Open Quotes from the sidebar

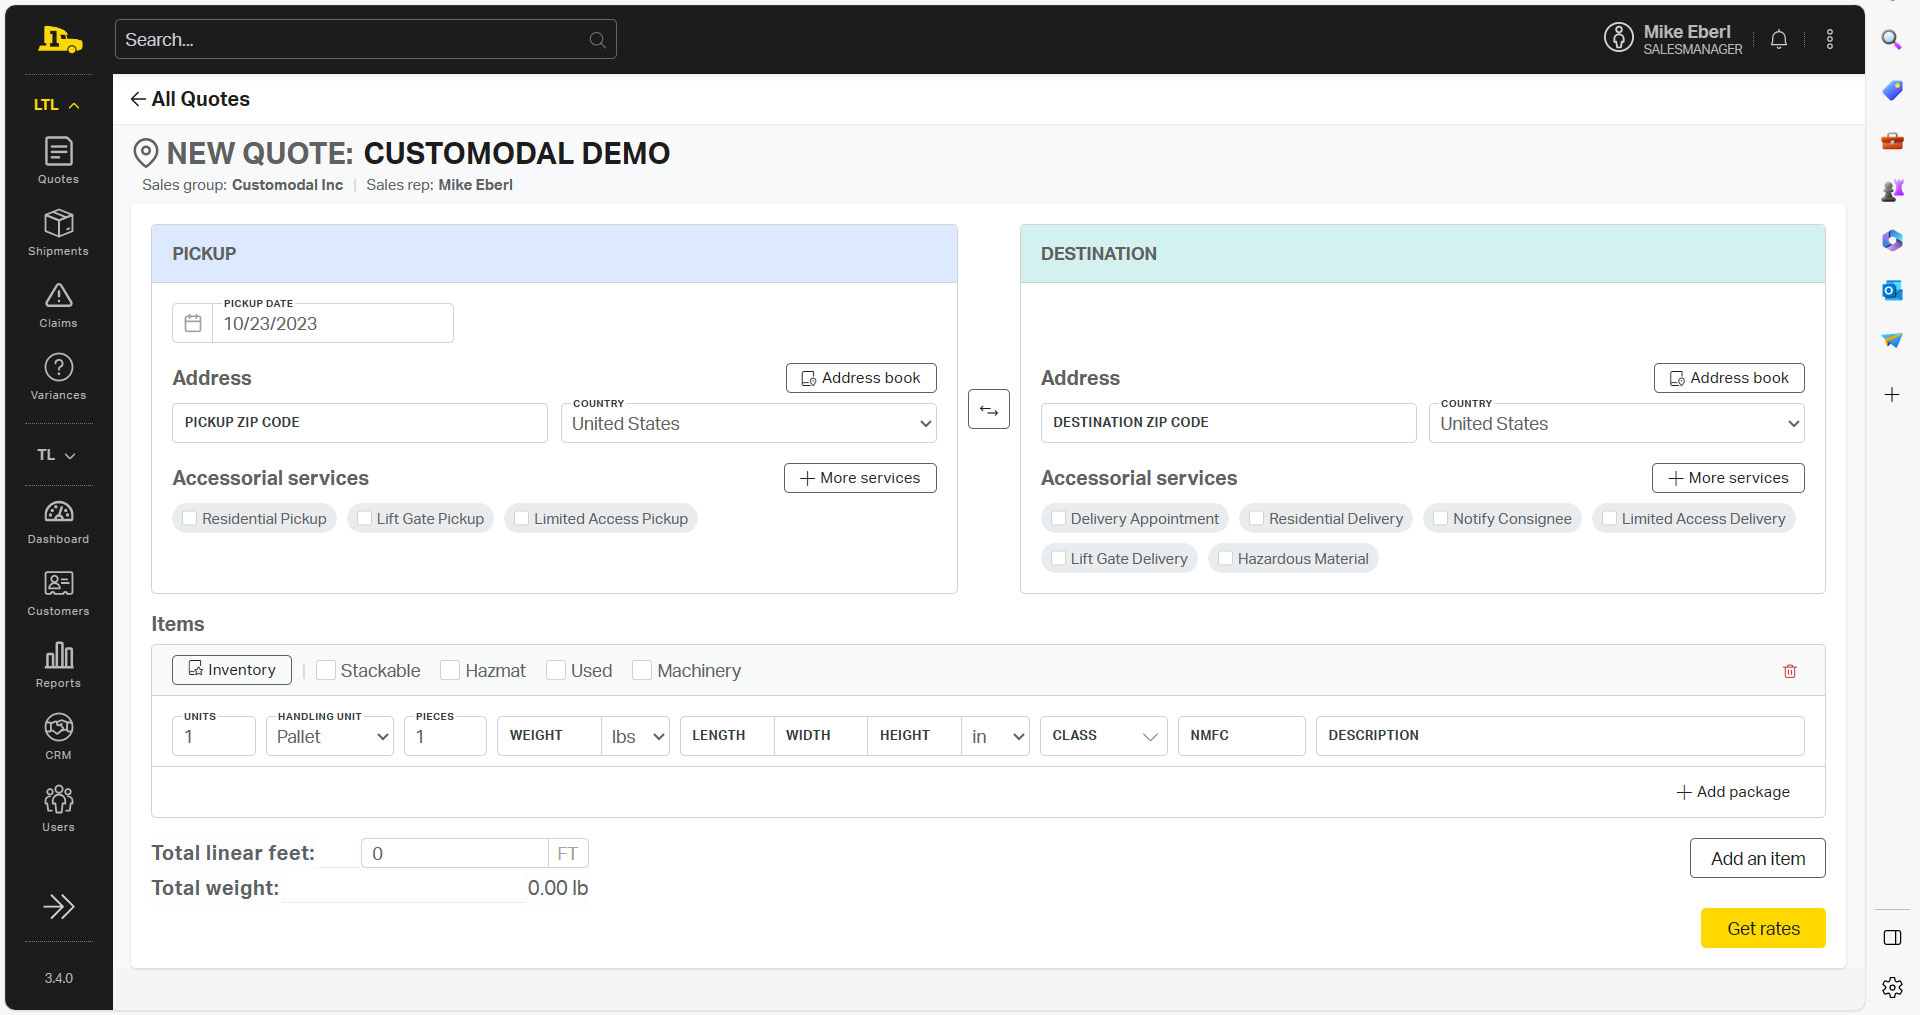click(58, 161)
